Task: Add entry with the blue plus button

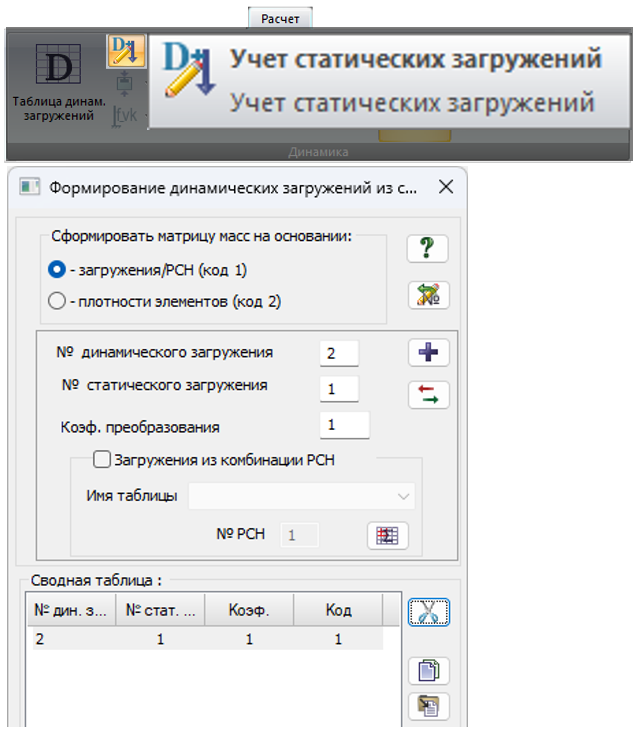Action: click(x=428, y=353)
